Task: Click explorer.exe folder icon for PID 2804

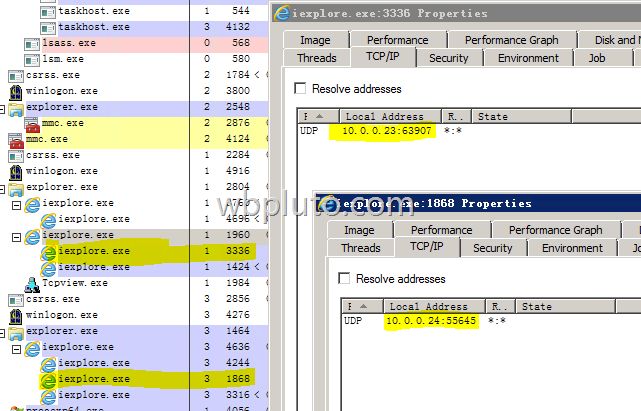Action: point(16,189)
